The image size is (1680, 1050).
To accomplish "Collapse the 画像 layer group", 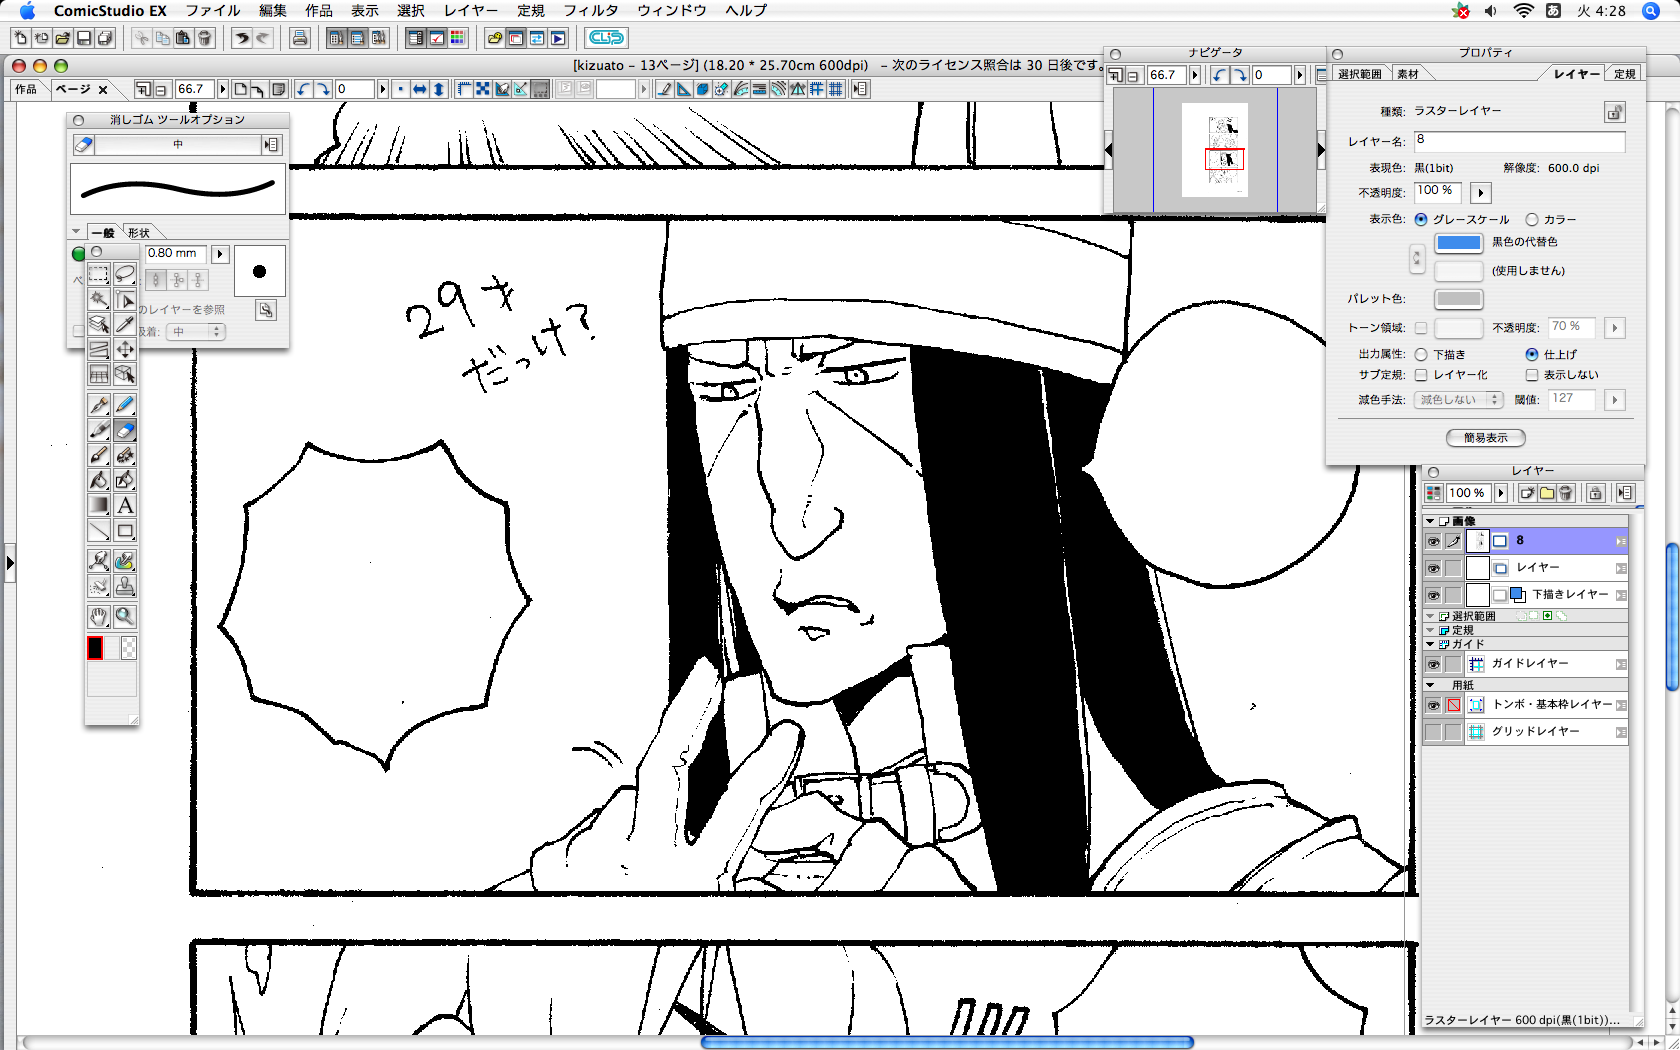I will click(x=1430, y=521).
